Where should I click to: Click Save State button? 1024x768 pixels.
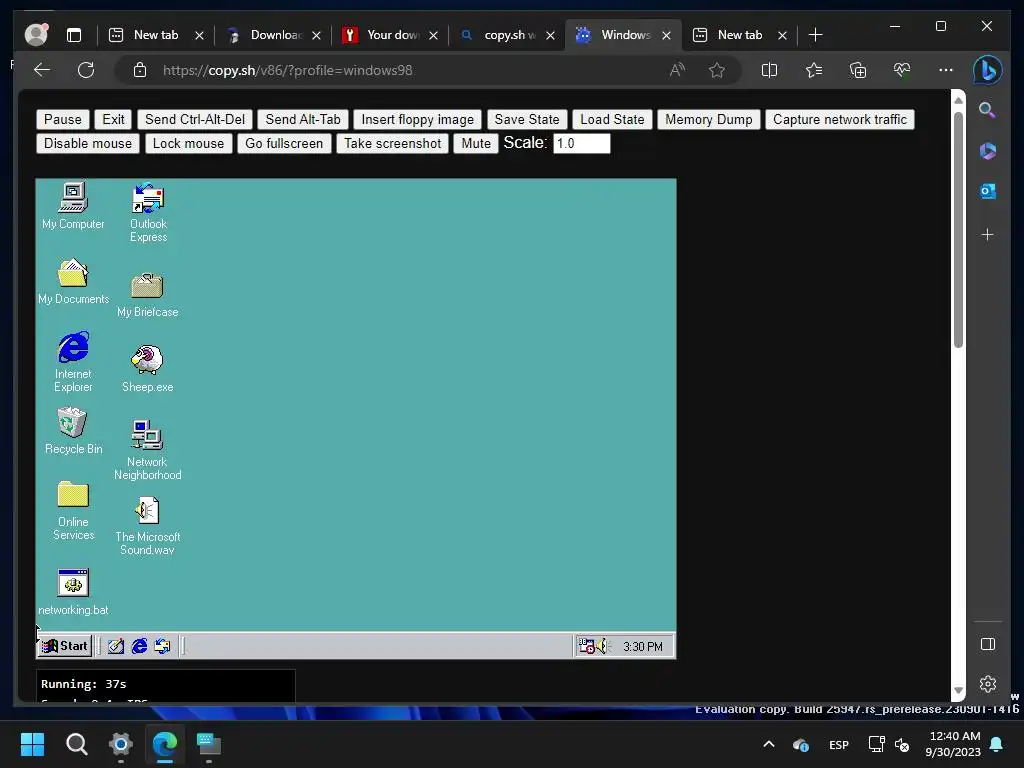526,120
